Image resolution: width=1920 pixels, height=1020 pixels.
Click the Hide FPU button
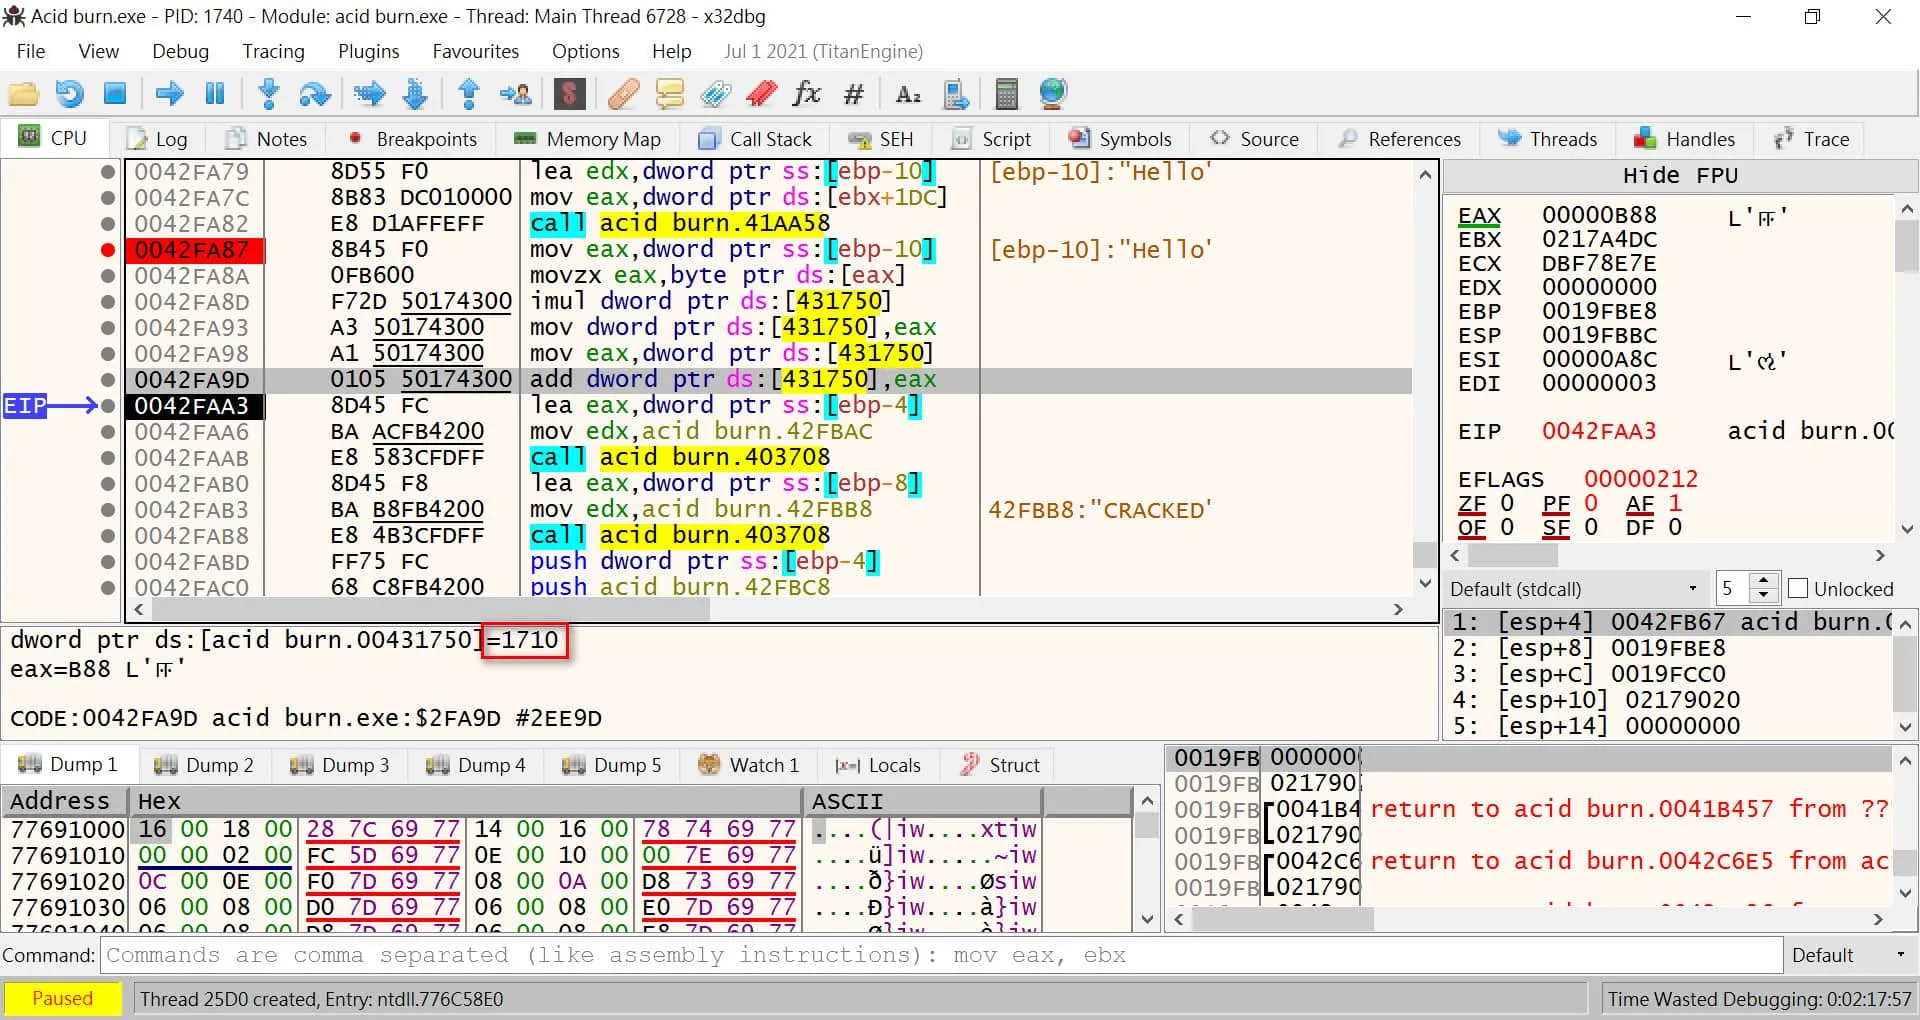point(1679,176)
